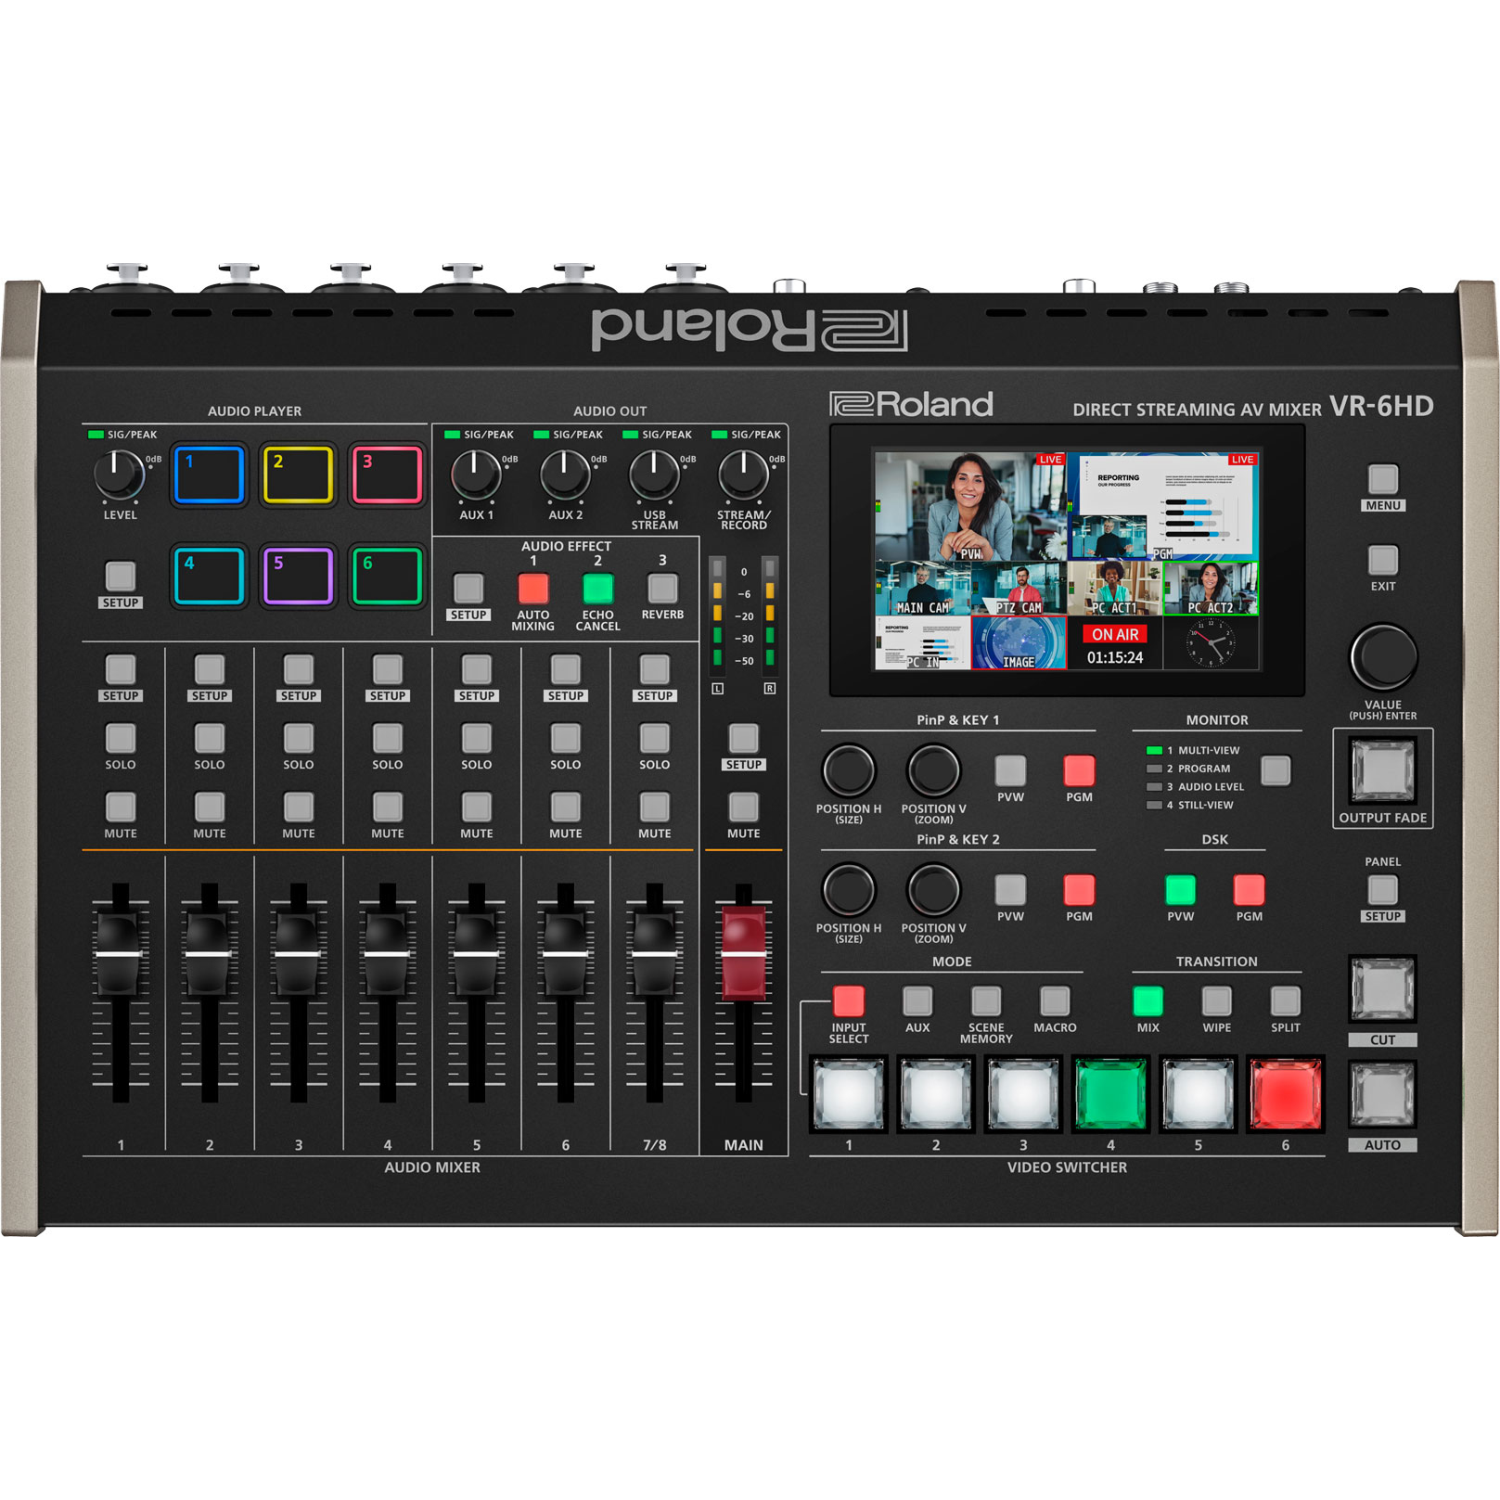Mute audio channel 7/8
The height and width of the screenshot is (1500, 1500).
654,807
